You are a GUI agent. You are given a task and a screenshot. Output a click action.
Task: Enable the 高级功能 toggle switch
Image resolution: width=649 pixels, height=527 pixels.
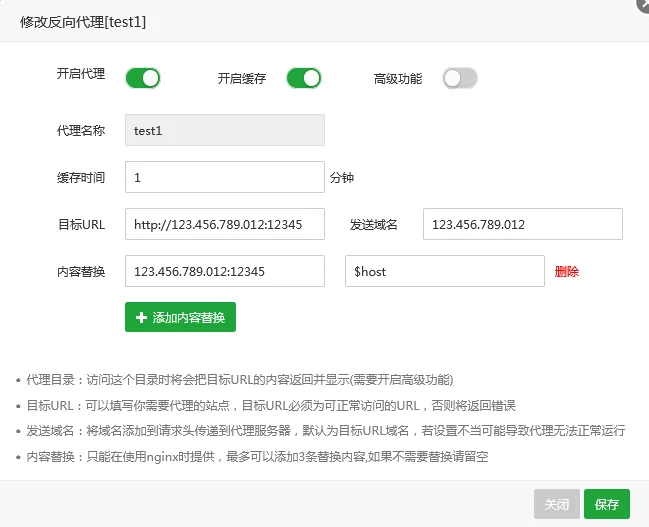pyautogui.click(x=460, y=78)
